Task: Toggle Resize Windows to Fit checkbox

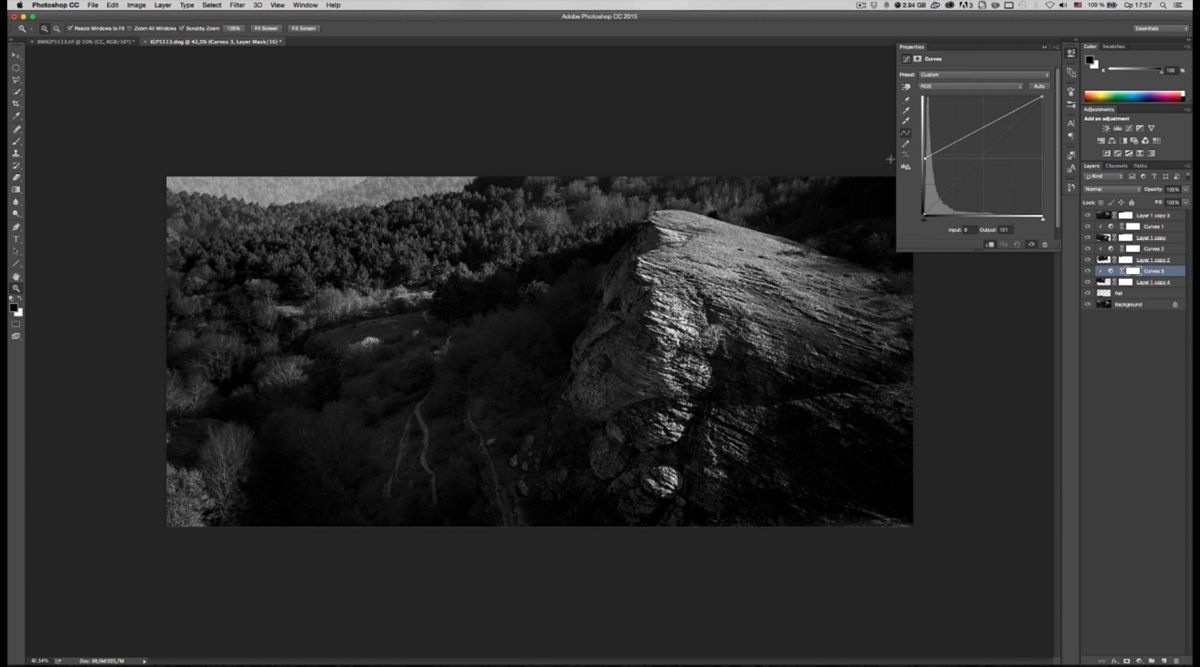Action: (70, 28)
